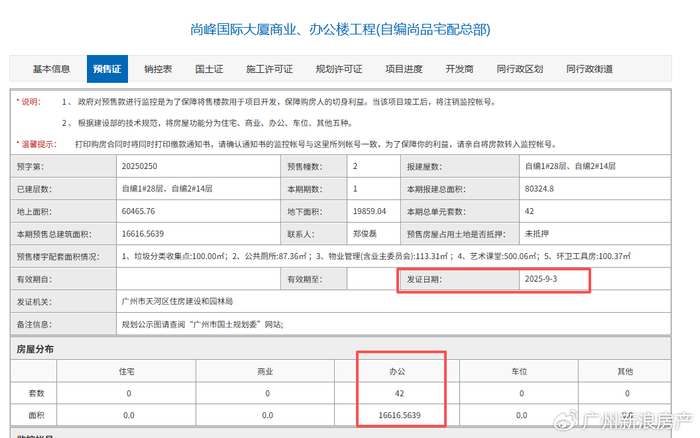Click the 面积 row label
This screenshot has height=438, width=700.
pos(36,415)
